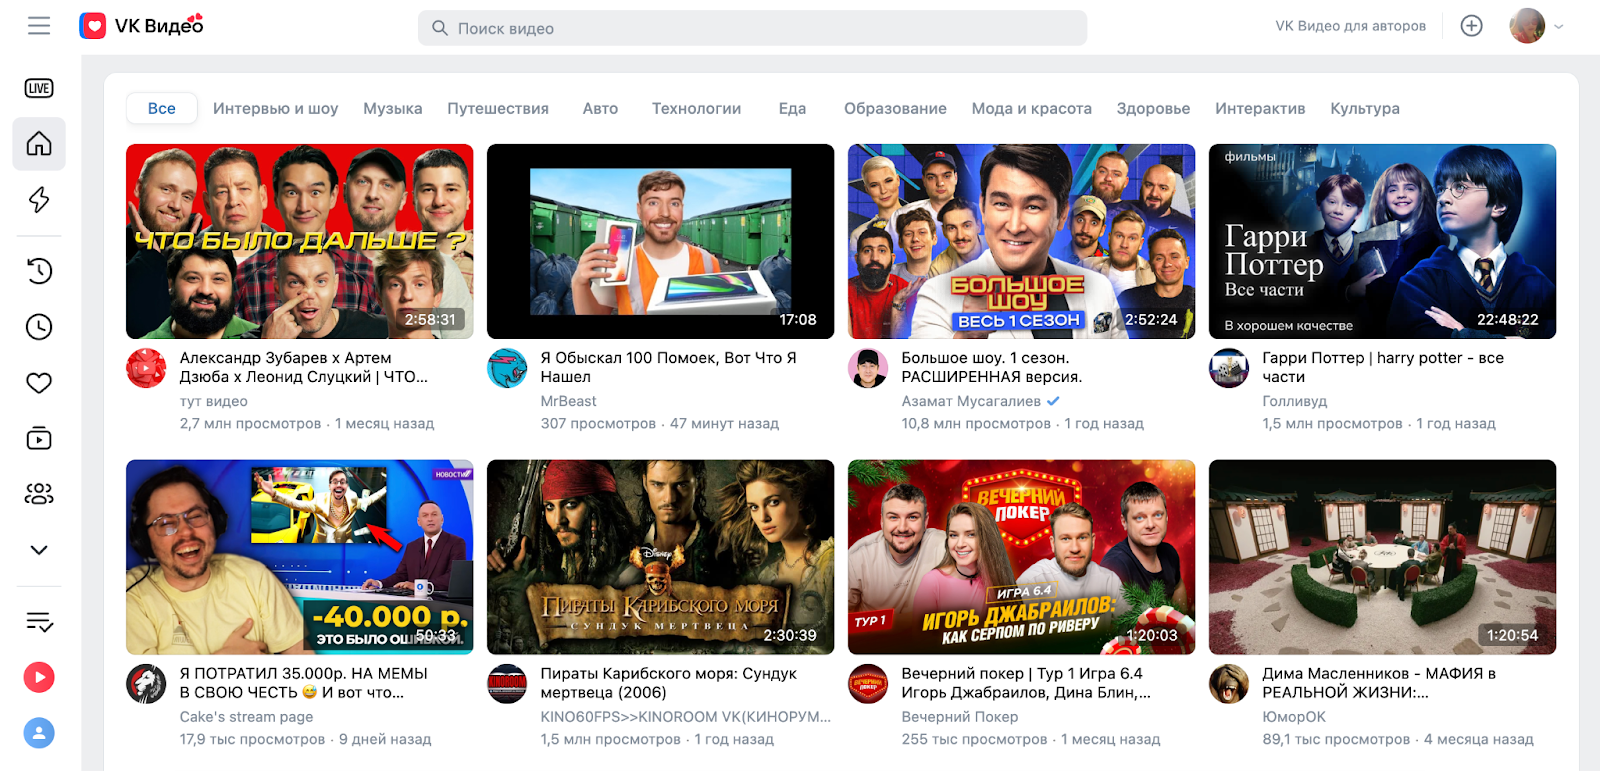The image size is (1600, 771).
Task: Go to the Home icon in sidebar
Action: 39,144
